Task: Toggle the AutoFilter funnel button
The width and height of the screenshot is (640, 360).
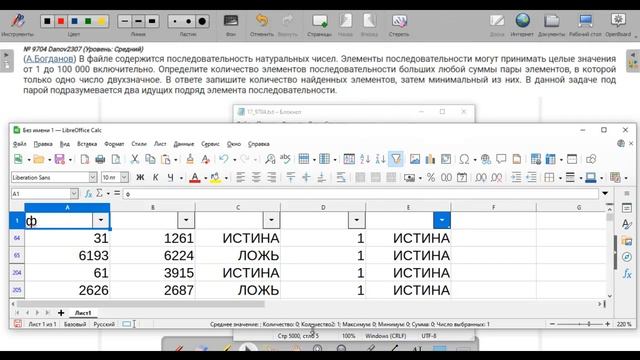Action: [396, 159]
